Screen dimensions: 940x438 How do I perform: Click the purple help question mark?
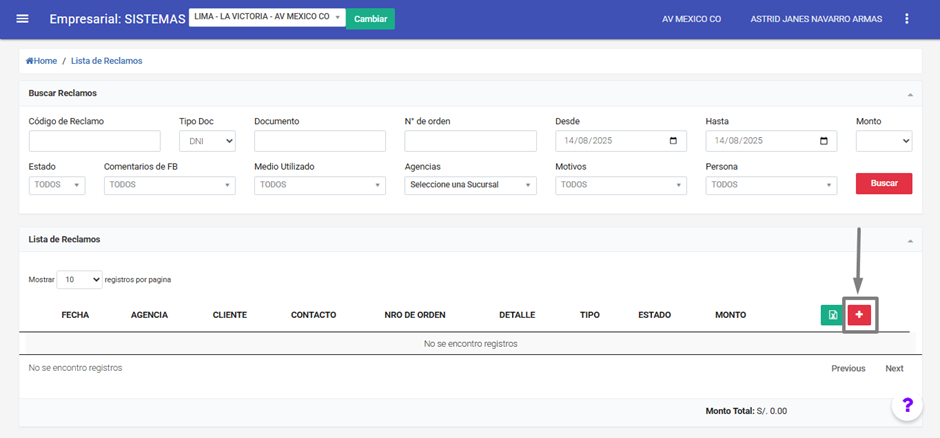pos(907,405)
